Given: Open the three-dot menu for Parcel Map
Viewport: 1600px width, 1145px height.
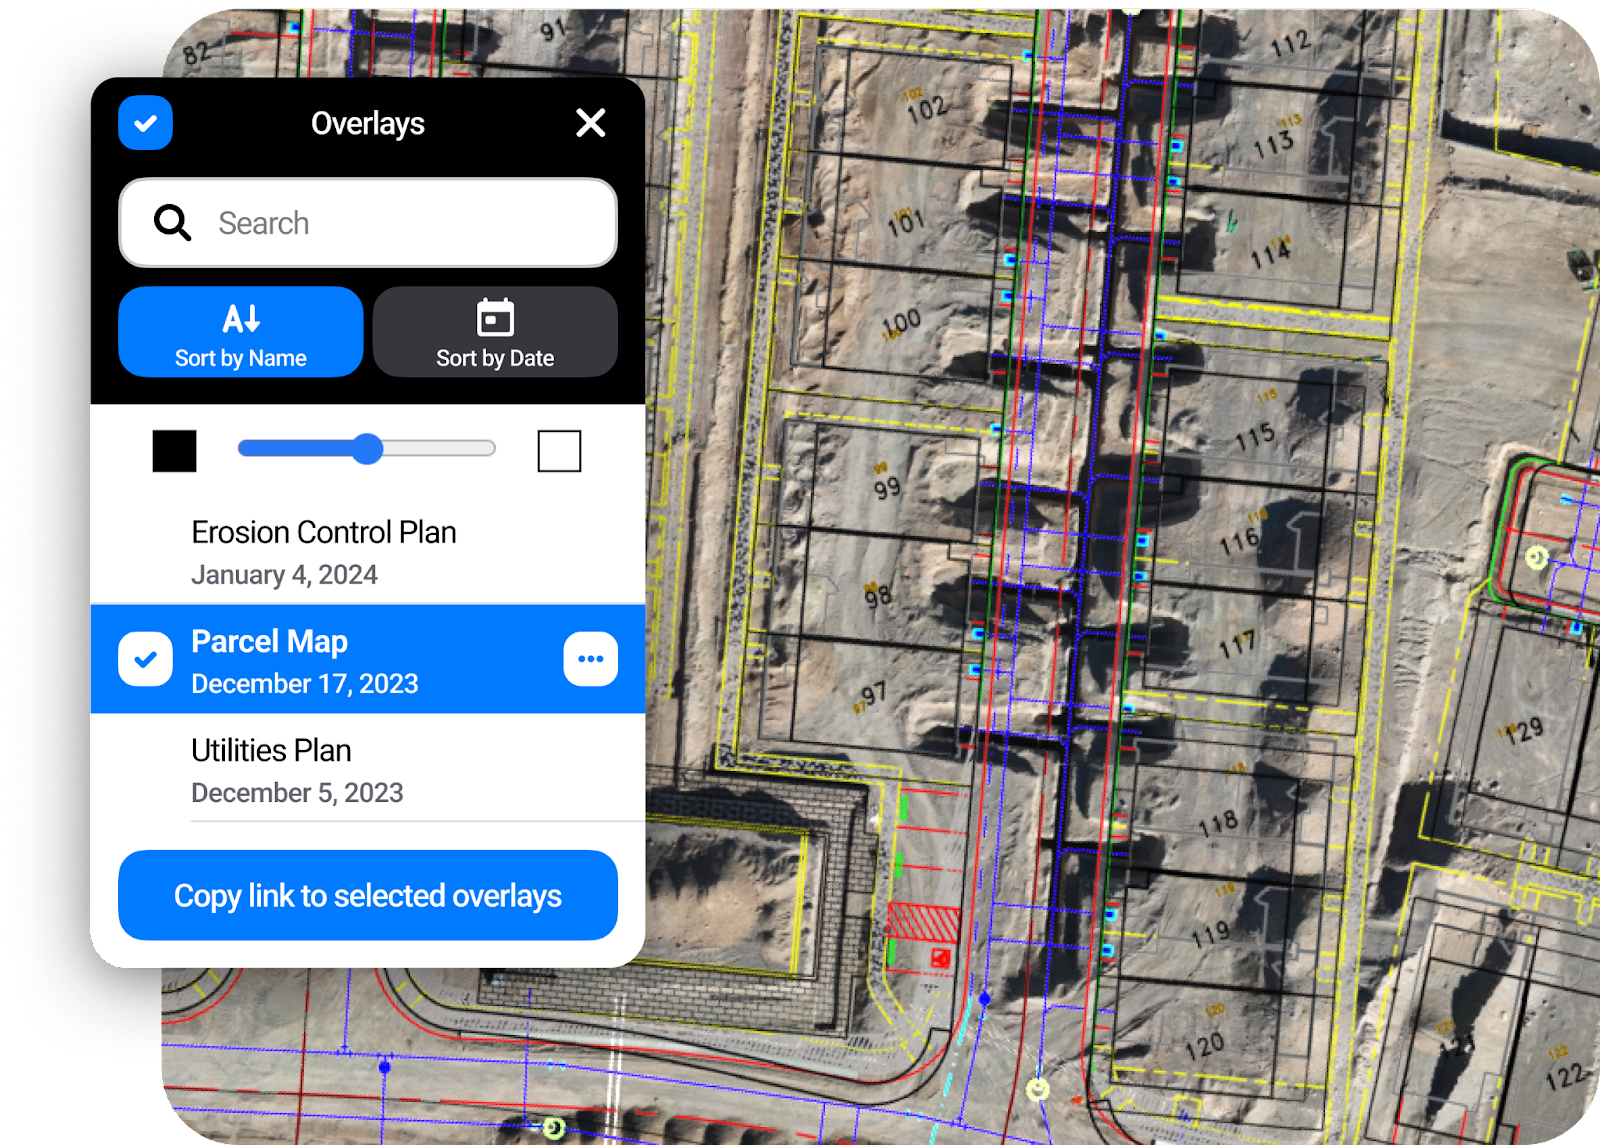Looking at the screenshot, I should coord(590,659).
